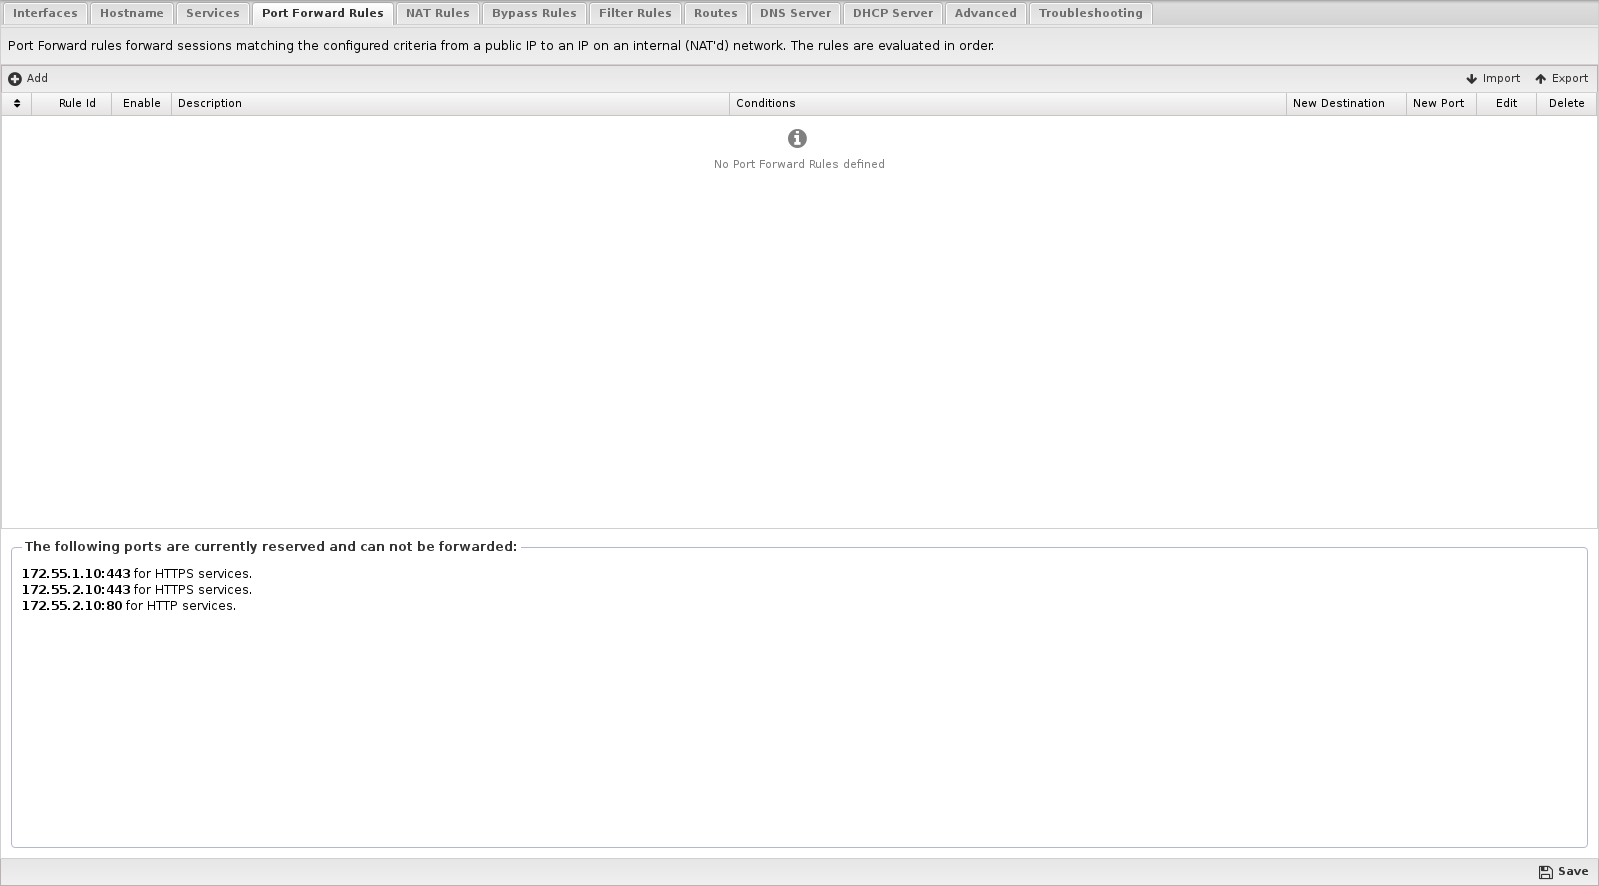Select the "No Port Forward Rules defined" text
Viewport: 1599px width, 886px height.
[799, 164]
